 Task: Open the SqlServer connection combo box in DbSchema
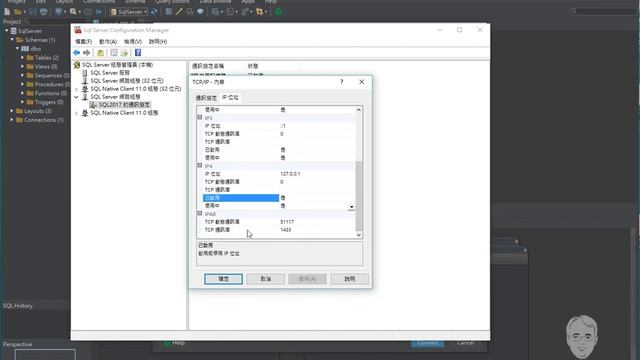(129, 12)
